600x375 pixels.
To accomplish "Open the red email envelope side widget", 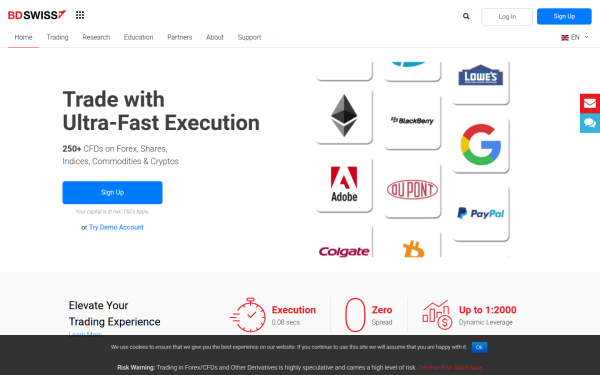I will [x=590, y=103].
